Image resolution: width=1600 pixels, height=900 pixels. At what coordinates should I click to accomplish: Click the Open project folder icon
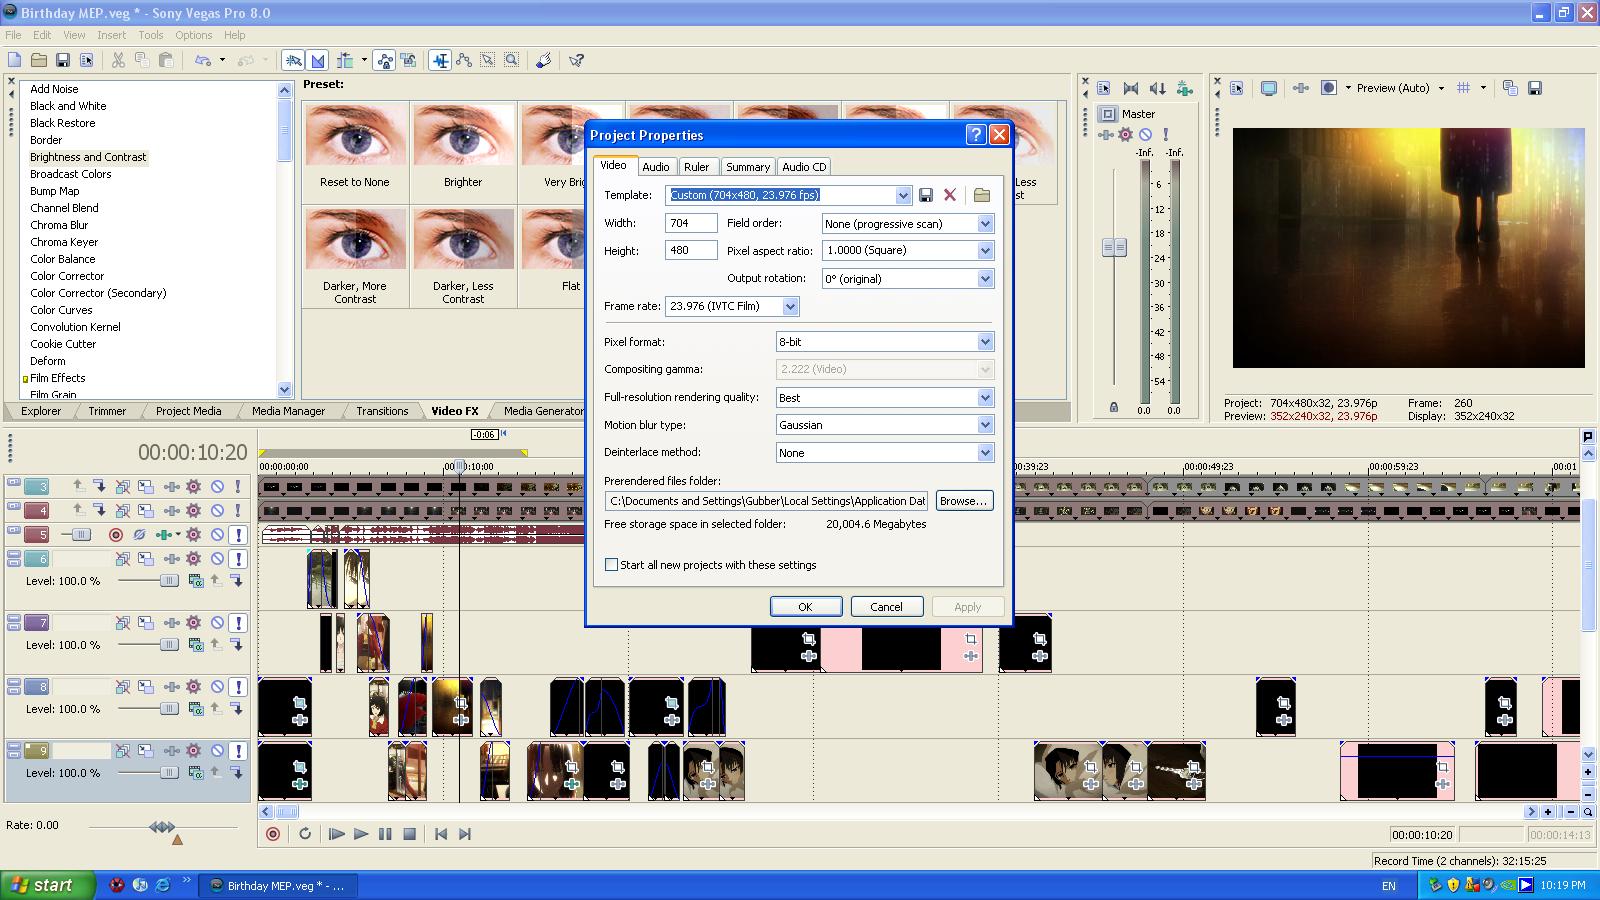click(39, 60)
